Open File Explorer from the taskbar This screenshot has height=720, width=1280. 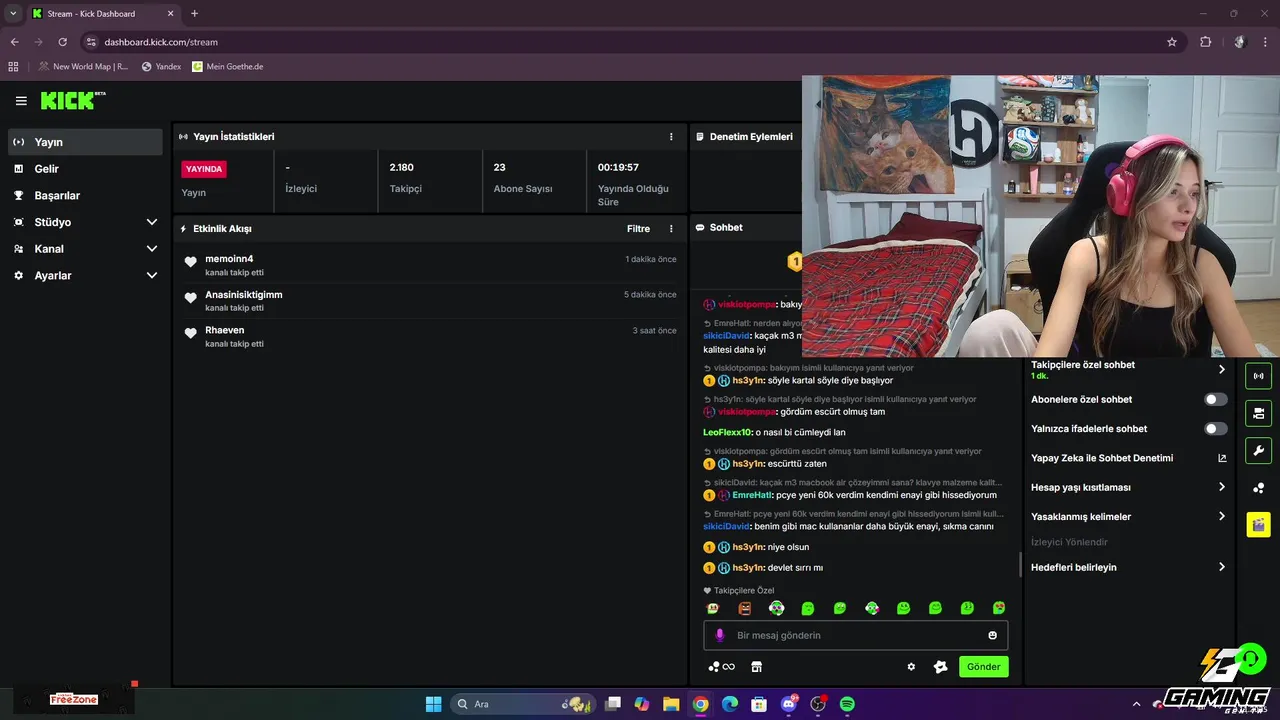671,704
